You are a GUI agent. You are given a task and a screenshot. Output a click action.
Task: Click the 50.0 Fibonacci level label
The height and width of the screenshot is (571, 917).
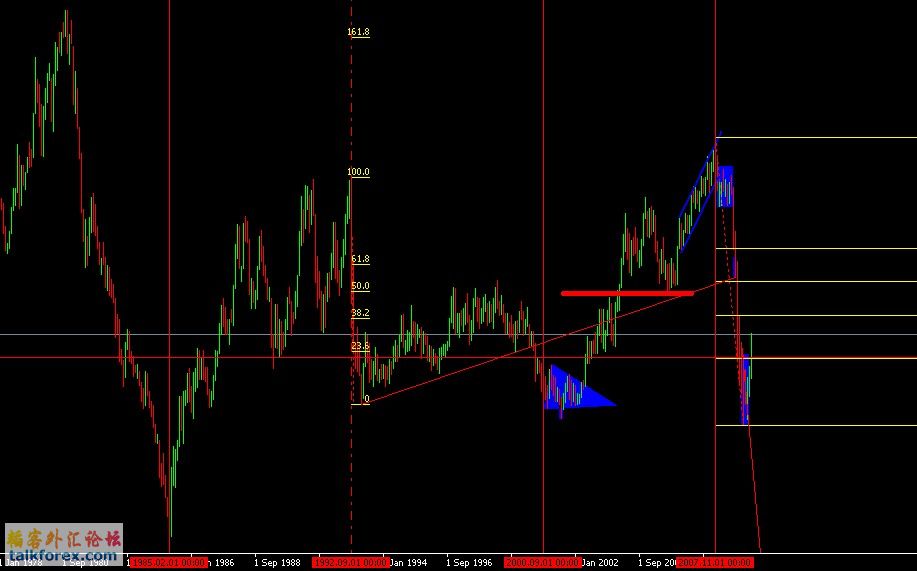pos(360,286)
